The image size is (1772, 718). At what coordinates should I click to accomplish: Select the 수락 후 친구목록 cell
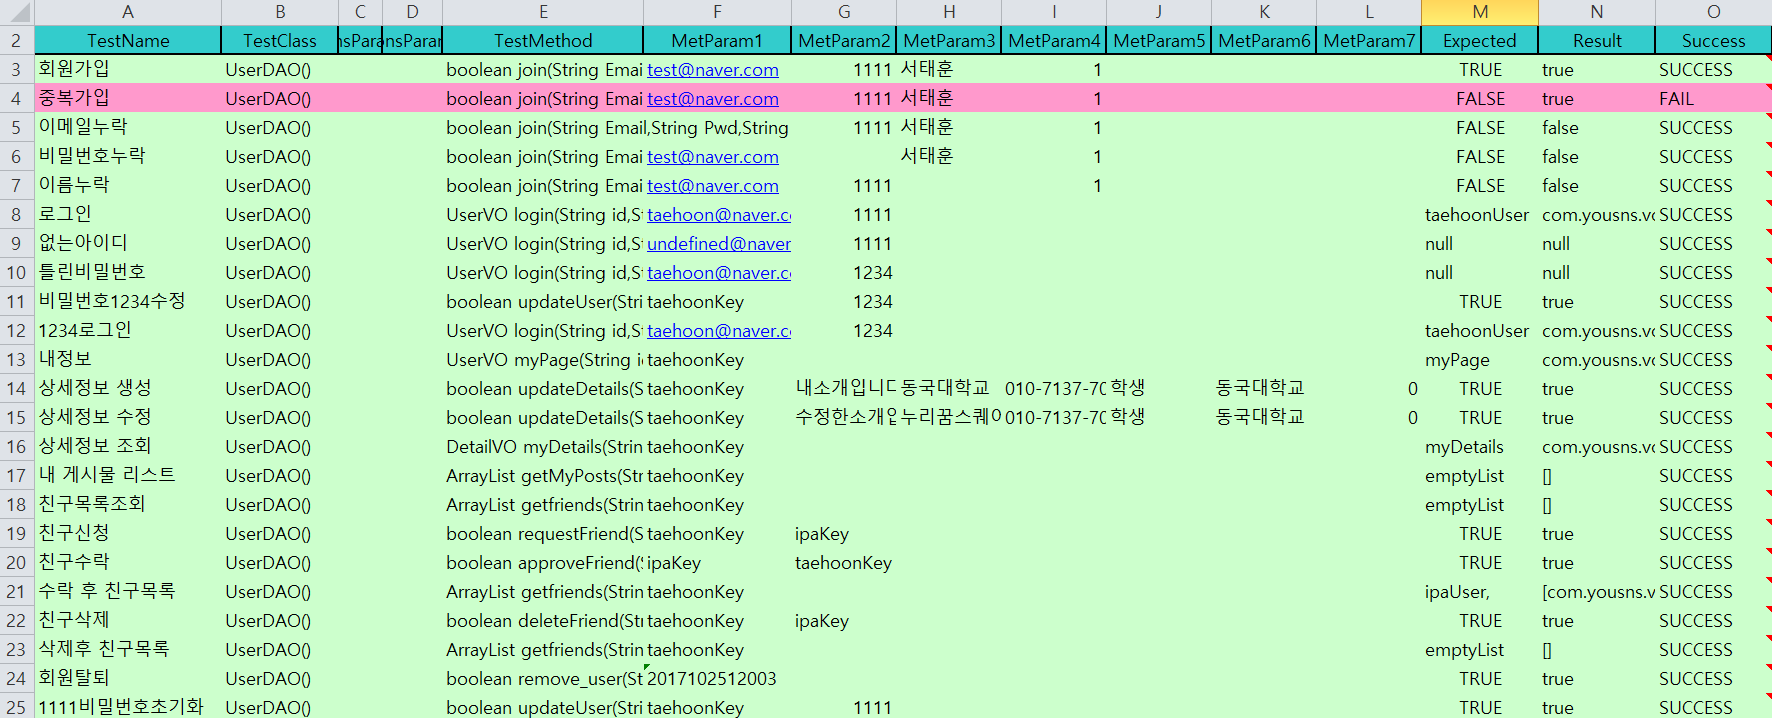(x=128, y=592)
